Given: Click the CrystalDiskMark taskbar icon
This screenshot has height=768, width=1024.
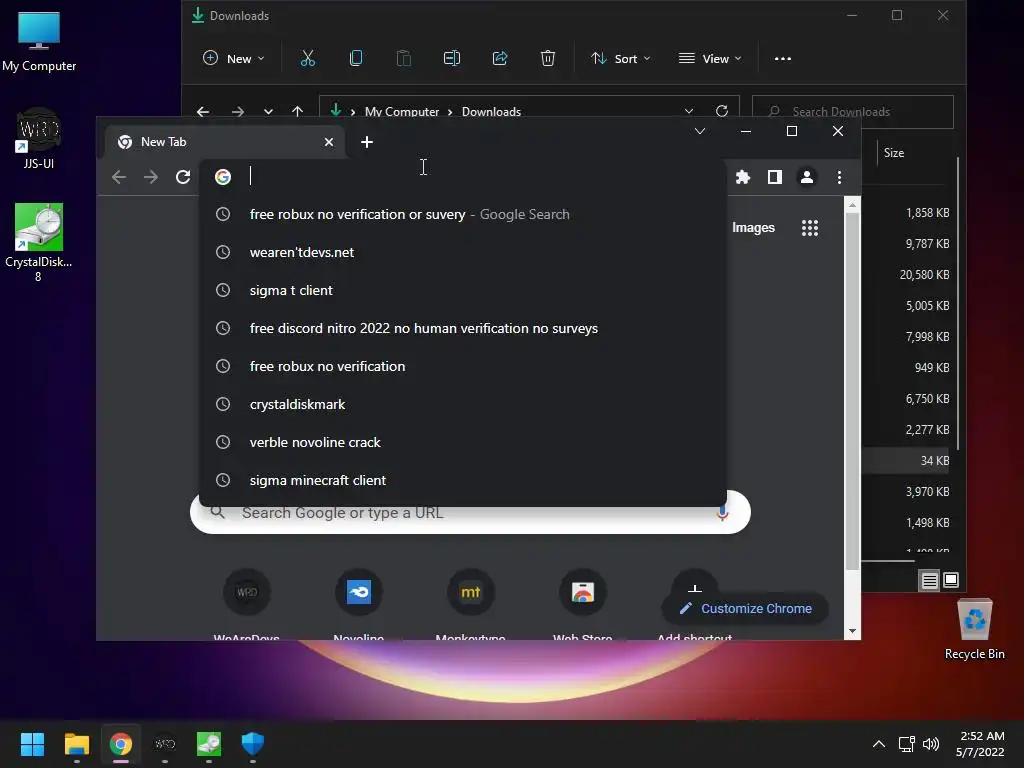Looking at the screenshot, I should [x=209, y=744].
